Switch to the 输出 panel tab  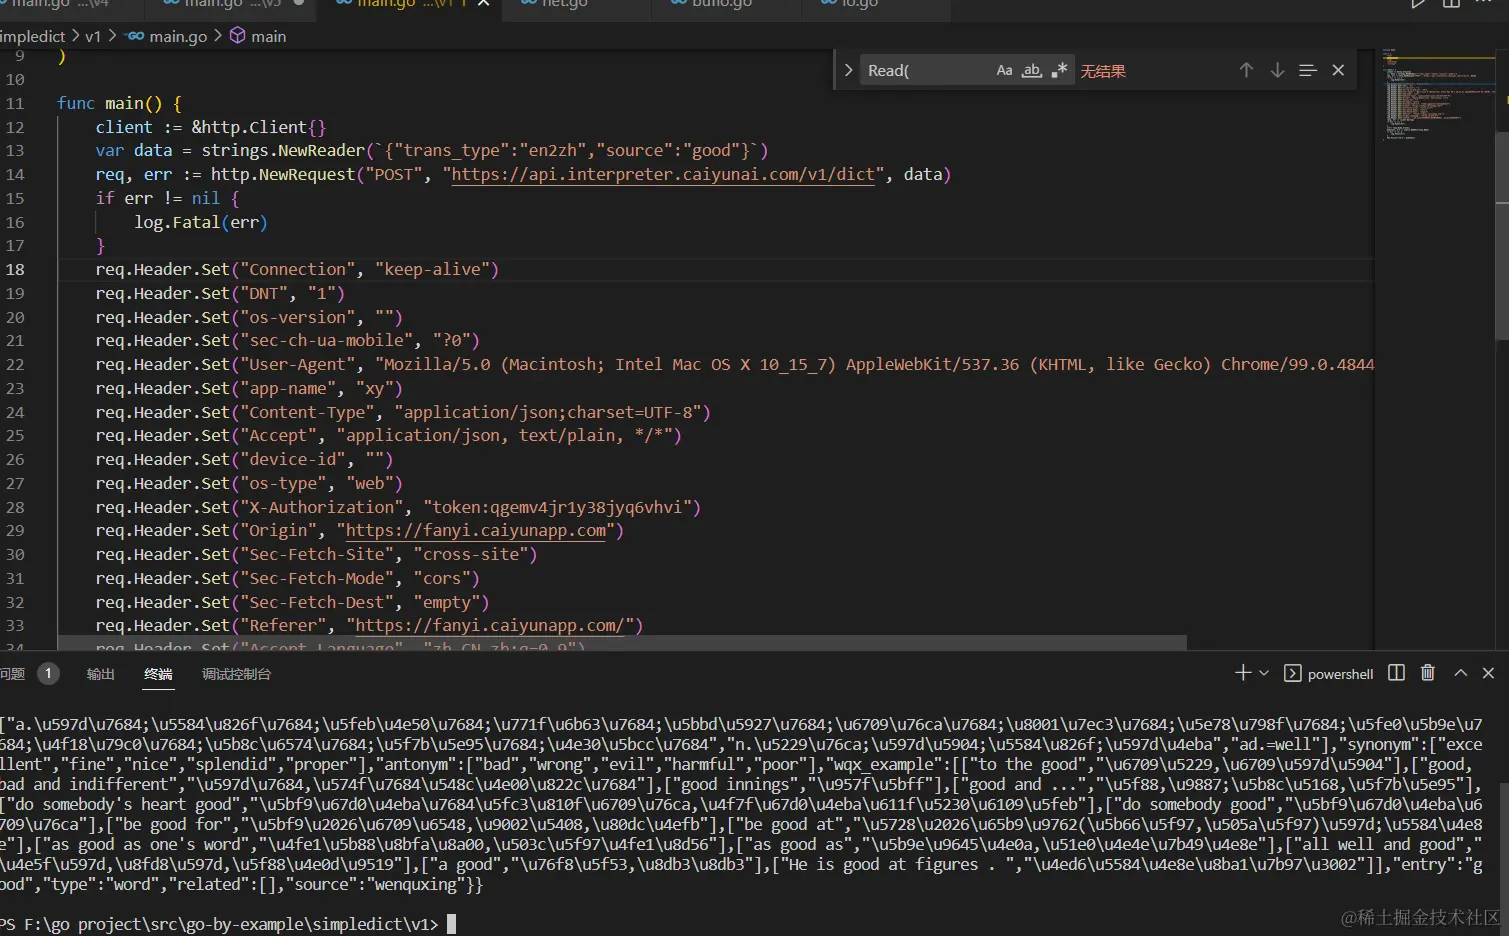[100, 674]
